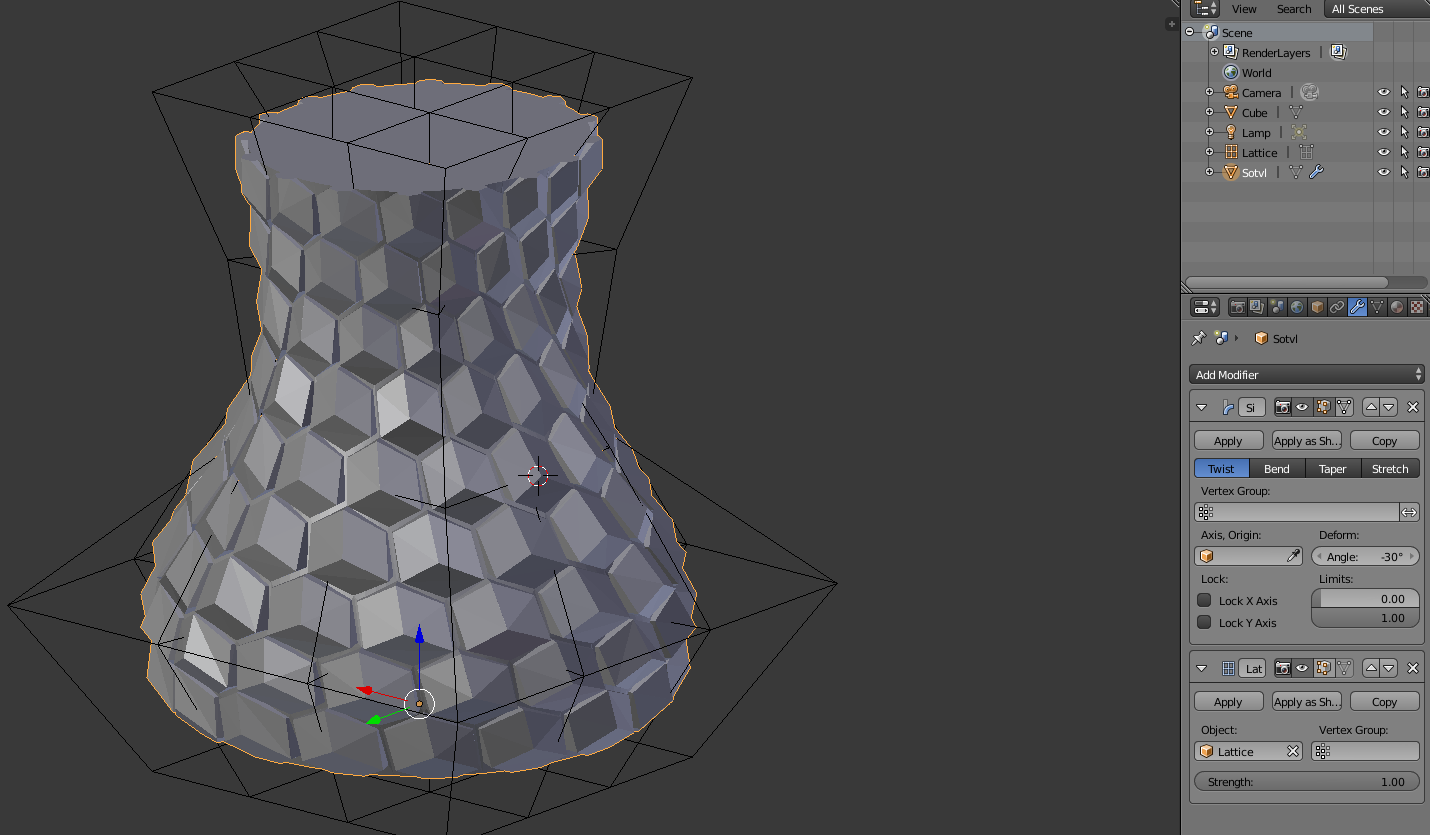Click the pin icon beside Sotvl breadcrumb
Image resolution: width=1430 pixels, height=835 pixels.
click(x=1198, y=339)
